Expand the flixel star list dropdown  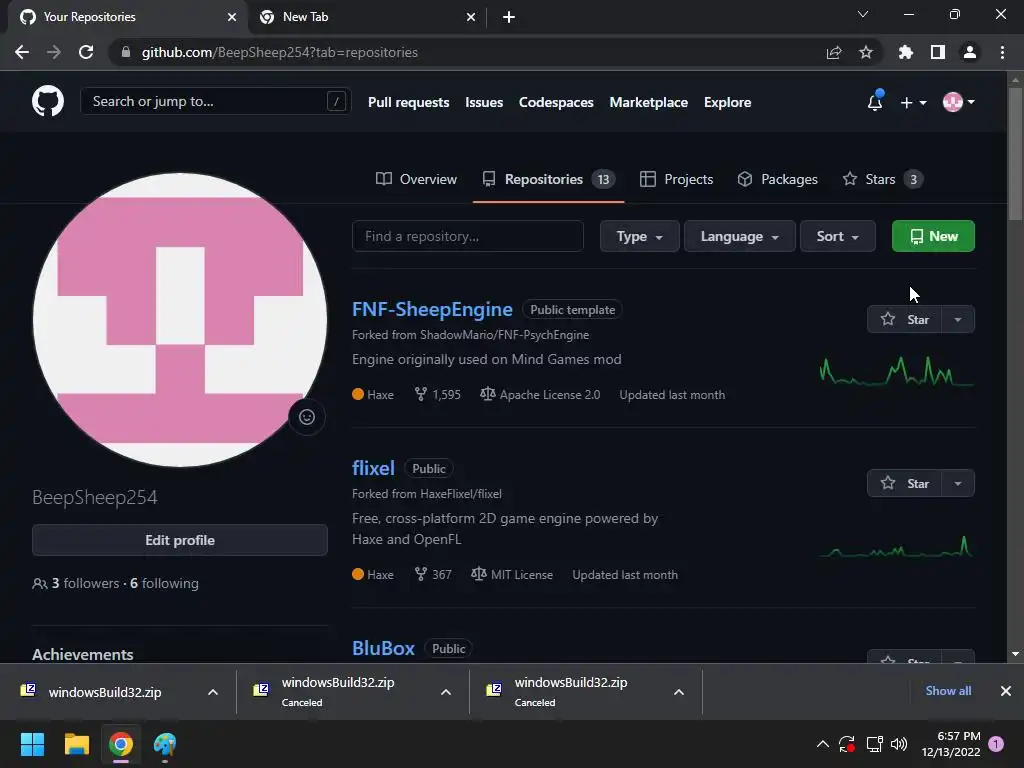pos(957,483)
